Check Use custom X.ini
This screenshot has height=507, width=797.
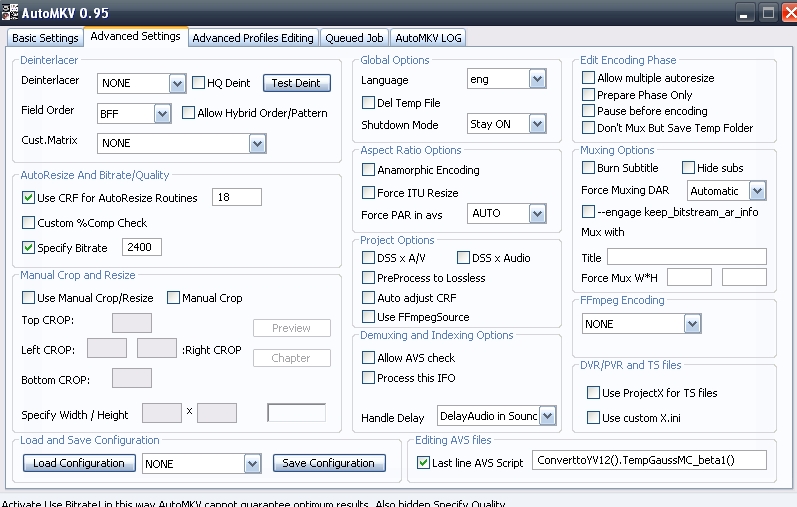[x=593, y=417]
